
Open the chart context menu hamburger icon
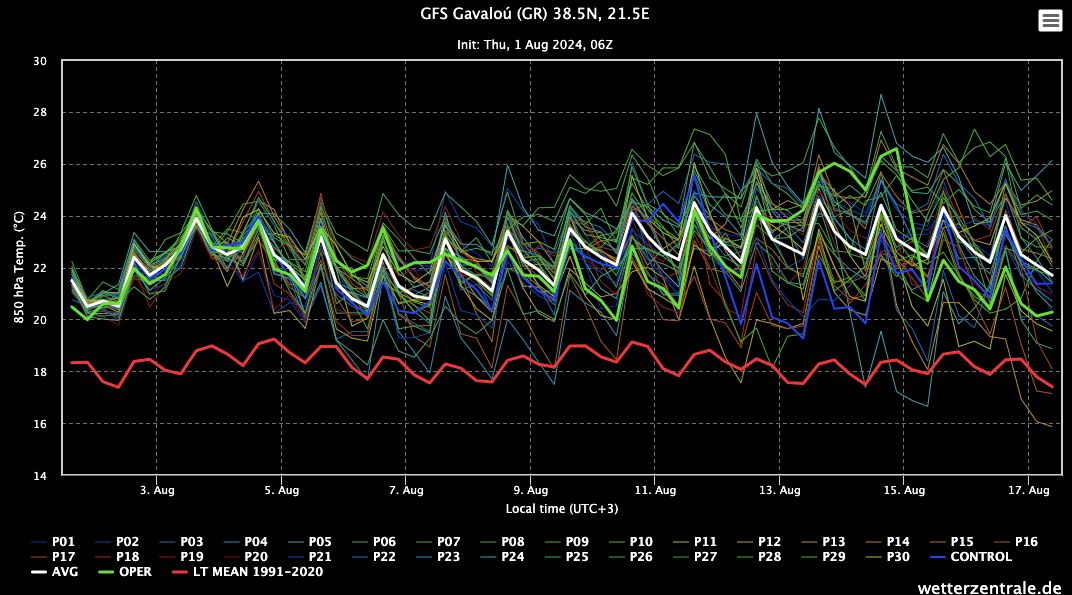1050,20
